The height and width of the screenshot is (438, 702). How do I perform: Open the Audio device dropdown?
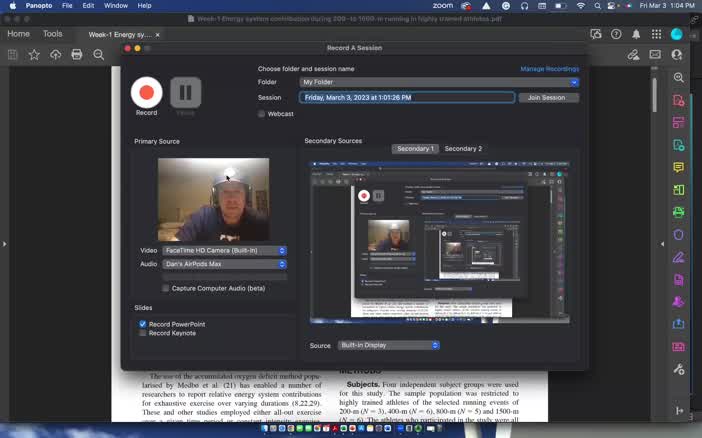[x=225, y=264]
